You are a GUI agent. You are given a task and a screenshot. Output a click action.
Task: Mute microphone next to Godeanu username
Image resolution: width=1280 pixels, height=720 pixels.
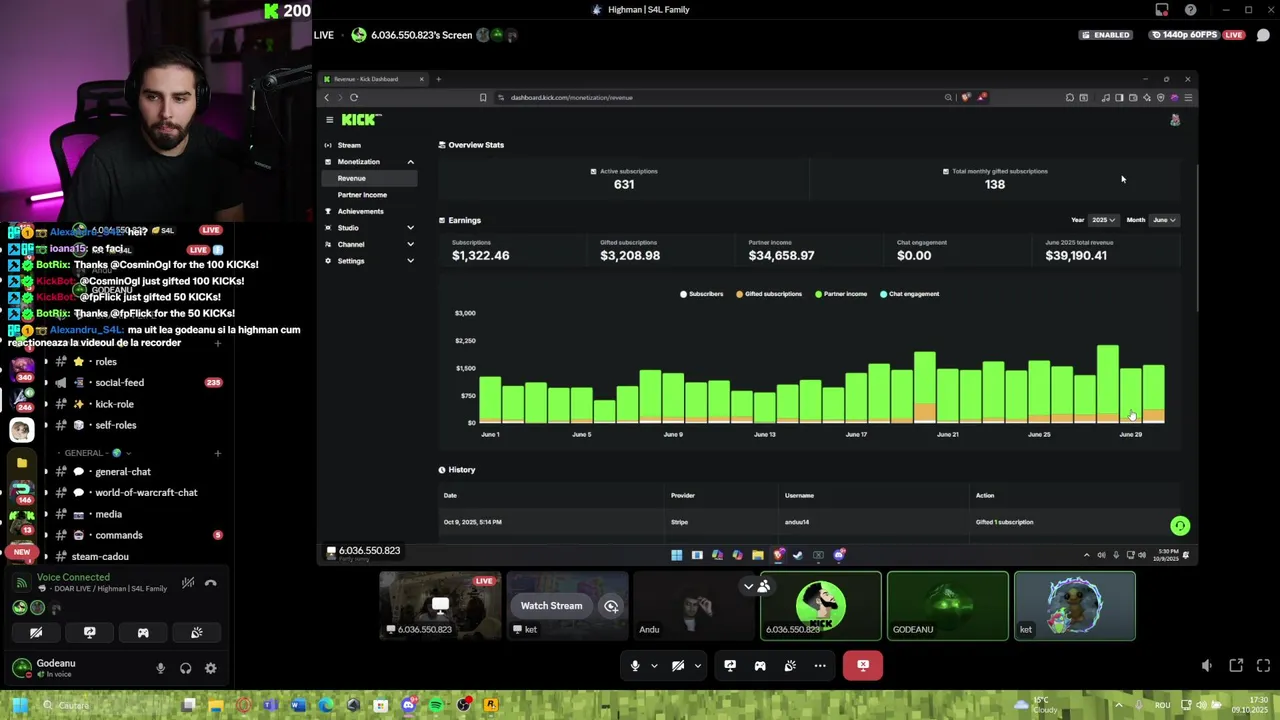pyautogui.click(x=160, y=668)
